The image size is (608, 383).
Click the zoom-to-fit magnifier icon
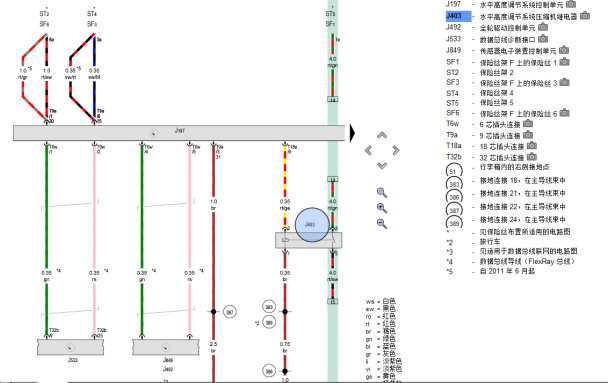[x=382, y=192]
